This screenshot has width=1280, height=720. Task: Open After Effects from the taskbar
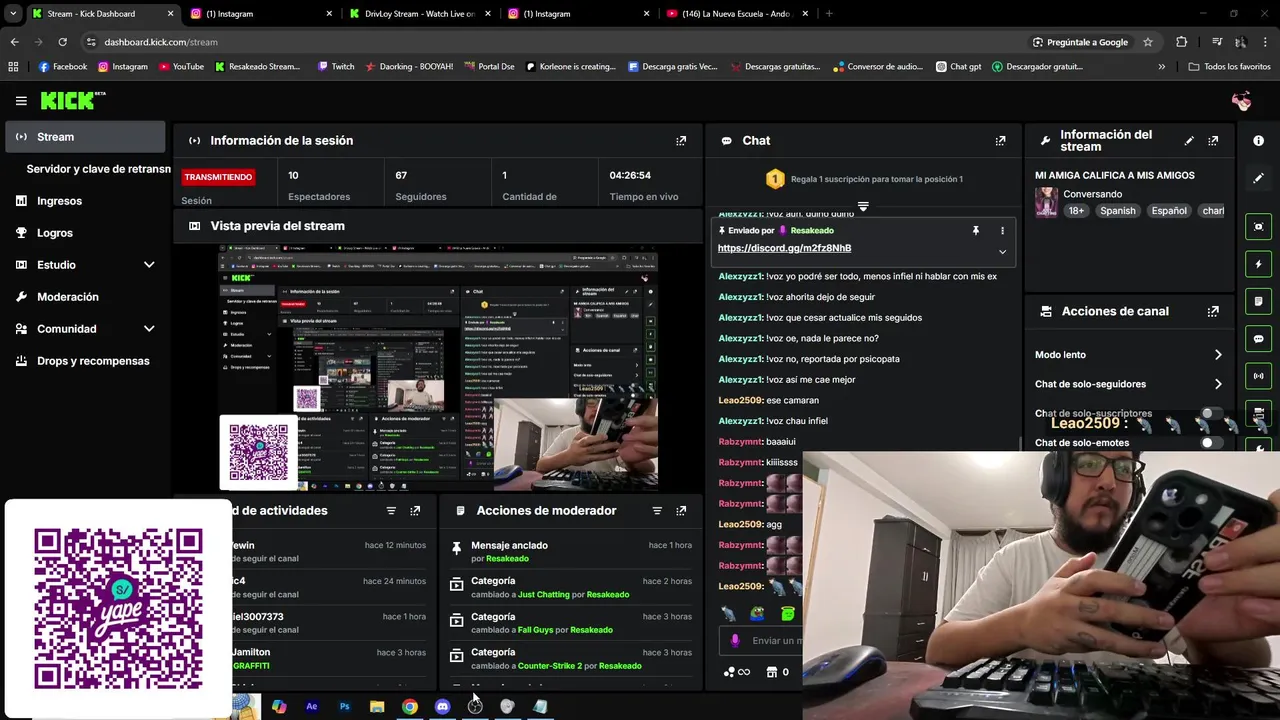click(x=311, y=706)
